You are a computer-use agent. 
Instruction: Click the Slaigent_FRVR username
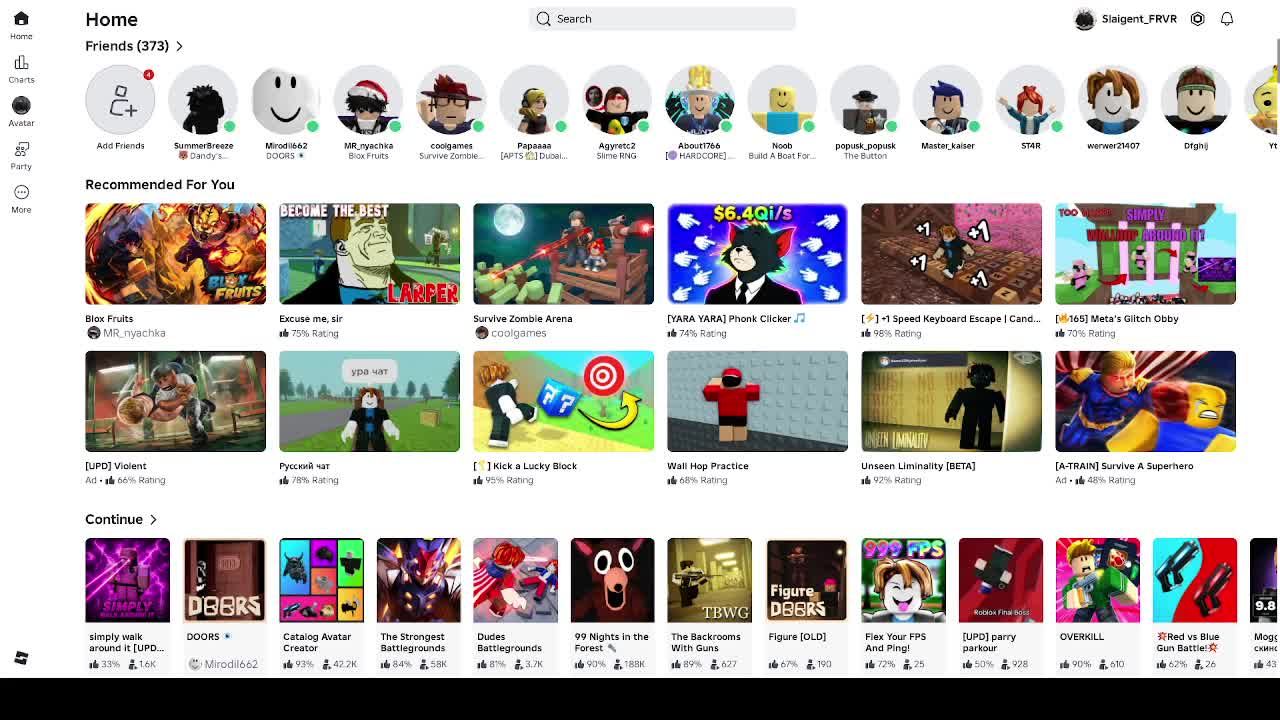[x=1139, y=19]
